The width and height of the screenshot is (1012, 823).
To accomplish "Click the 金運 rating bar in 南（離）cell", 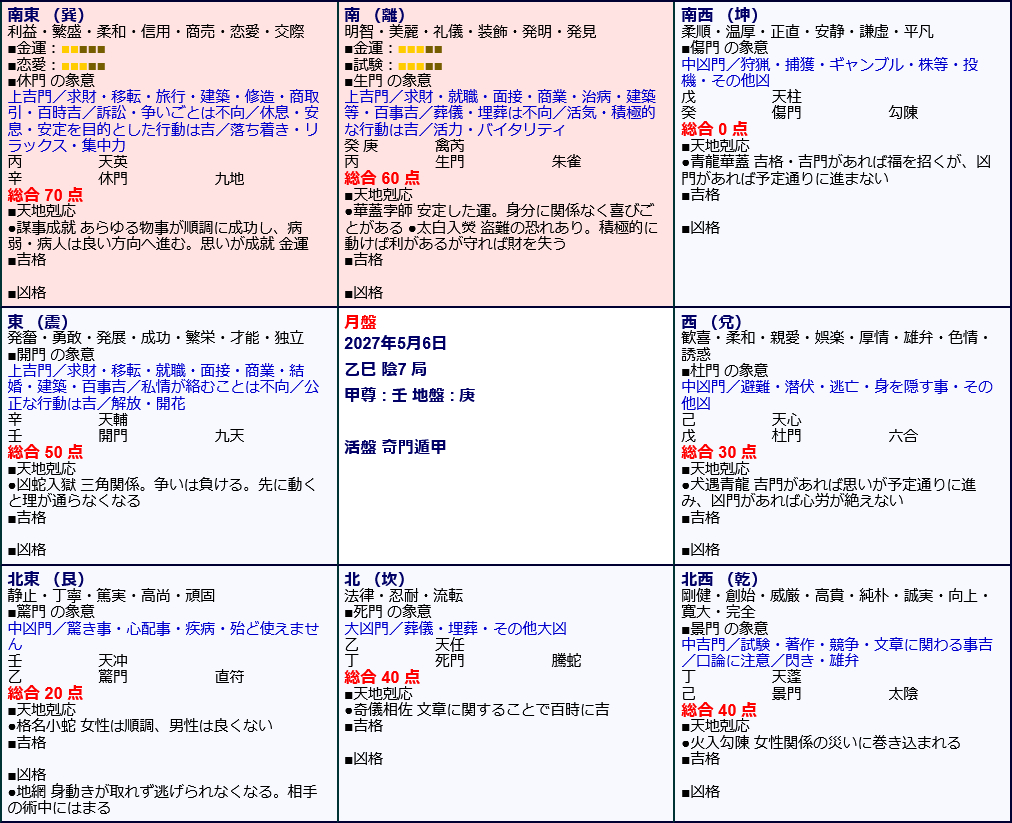I will pos(420,49).
